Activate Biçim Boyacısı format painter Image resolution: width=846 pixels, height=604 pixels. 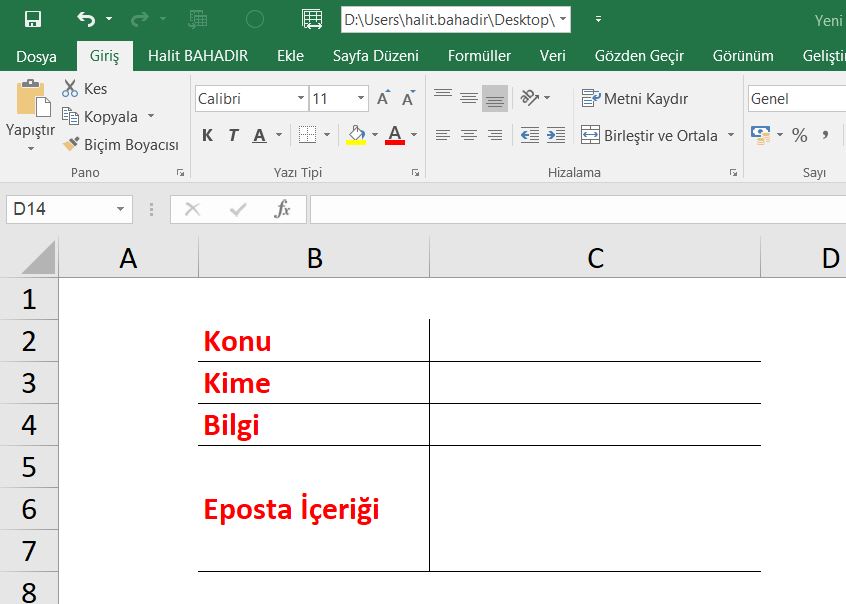(121, 145)
